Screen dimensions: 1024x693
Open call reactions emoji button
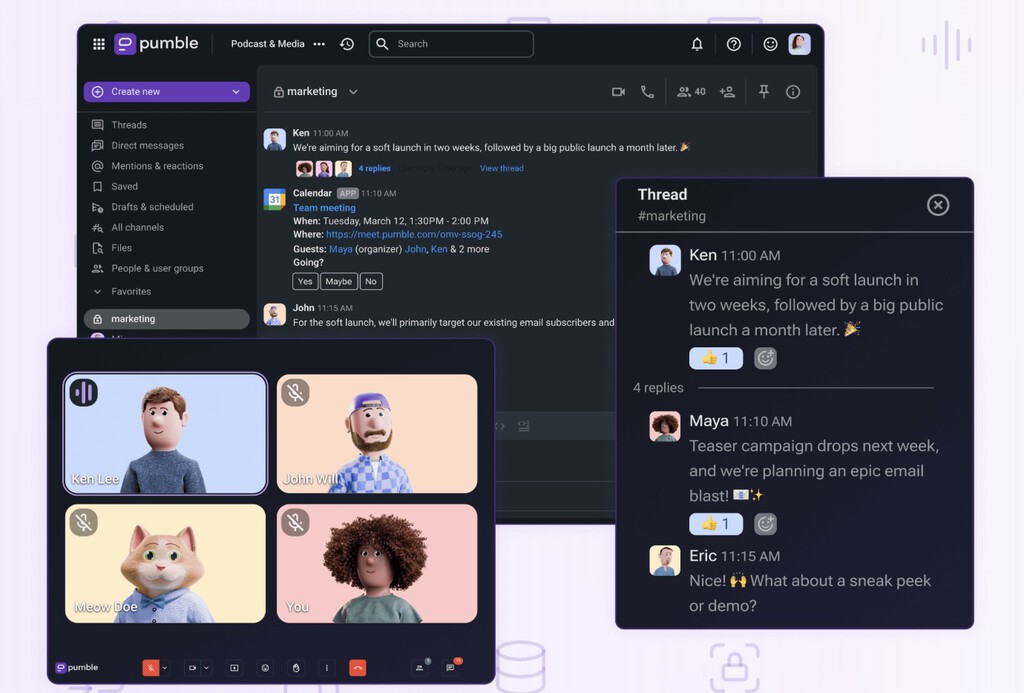click(x=265, y=668)
